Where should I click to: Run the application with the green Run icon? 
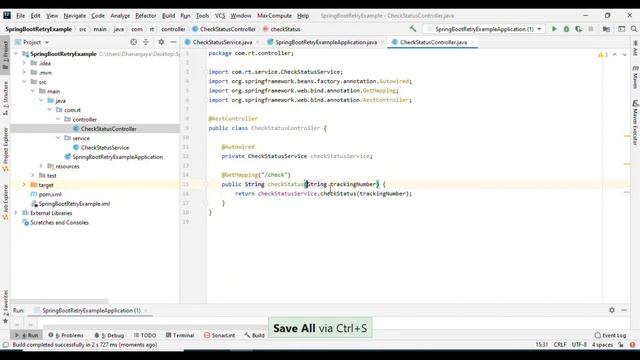pyautogui.click(x=554, y=29)
